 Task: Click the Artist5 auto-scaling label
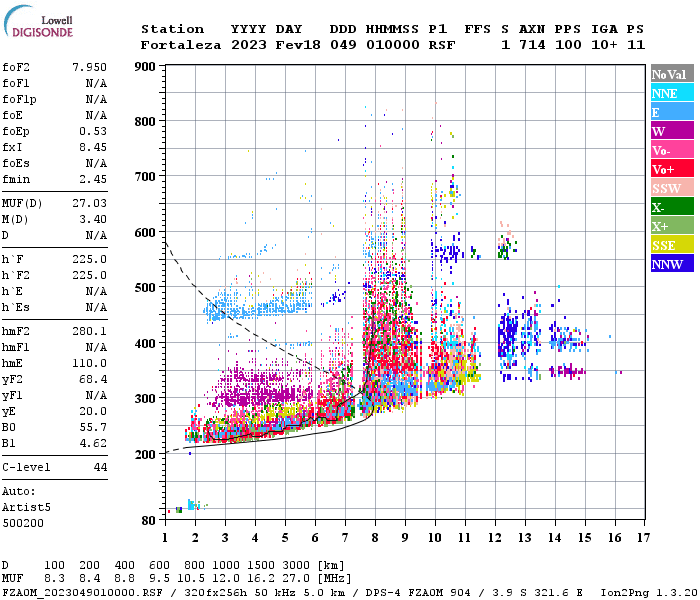pyautogui.click(x=26, y=508)
